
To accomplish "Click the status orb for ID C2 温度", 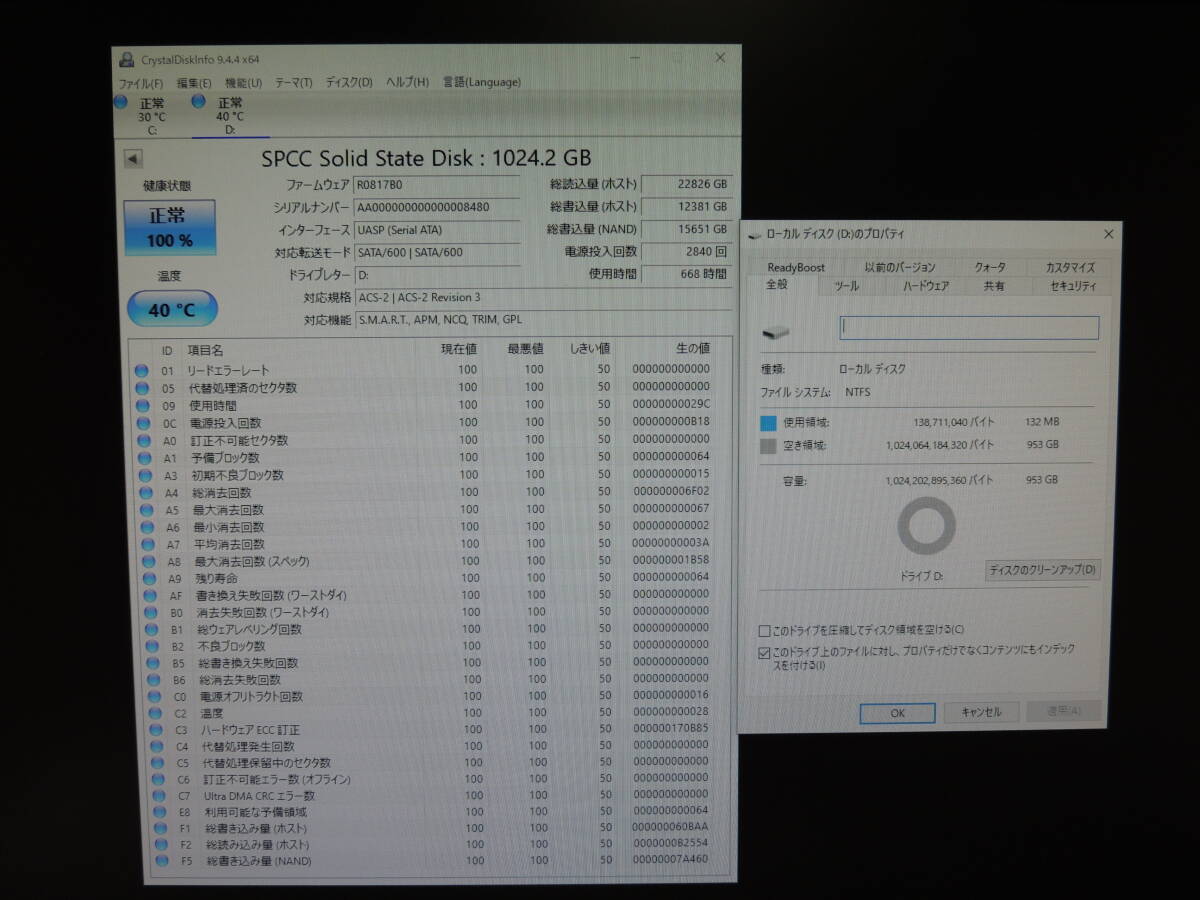I will 154,713.
